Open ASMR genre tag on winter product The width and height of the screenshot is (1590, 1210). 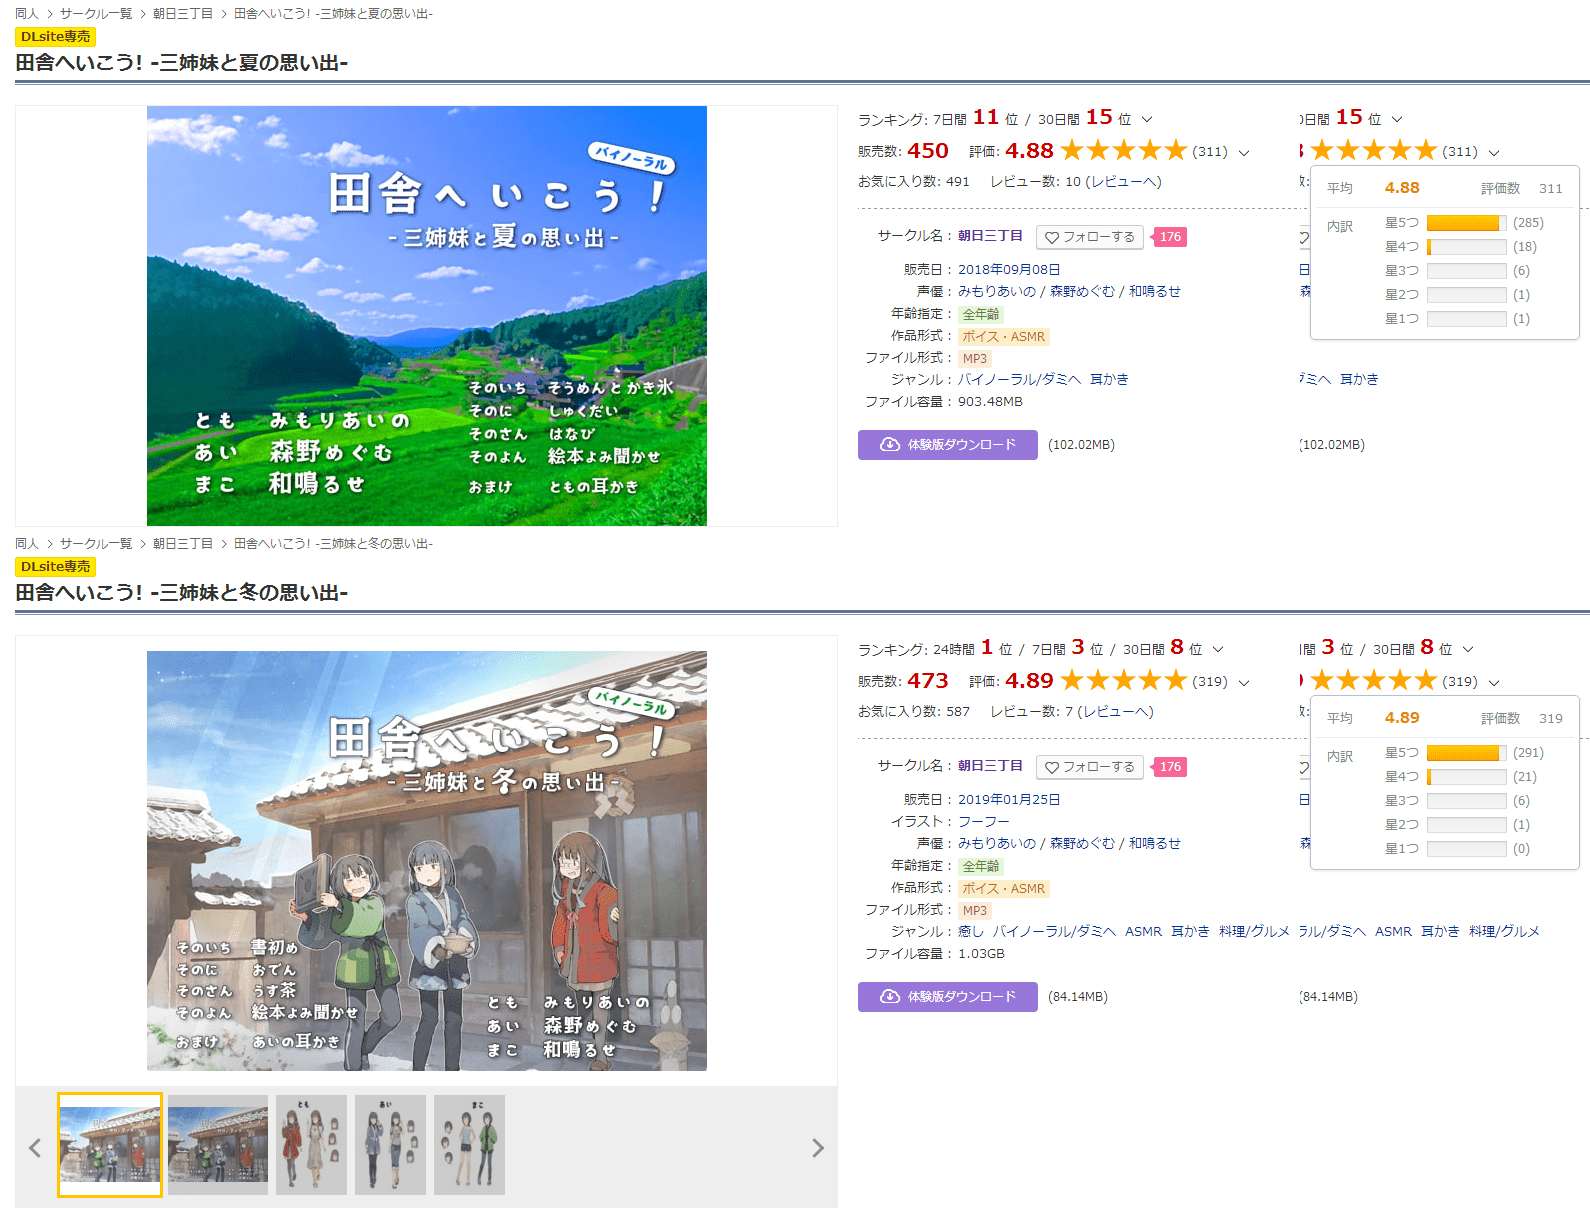(1143, 932)
